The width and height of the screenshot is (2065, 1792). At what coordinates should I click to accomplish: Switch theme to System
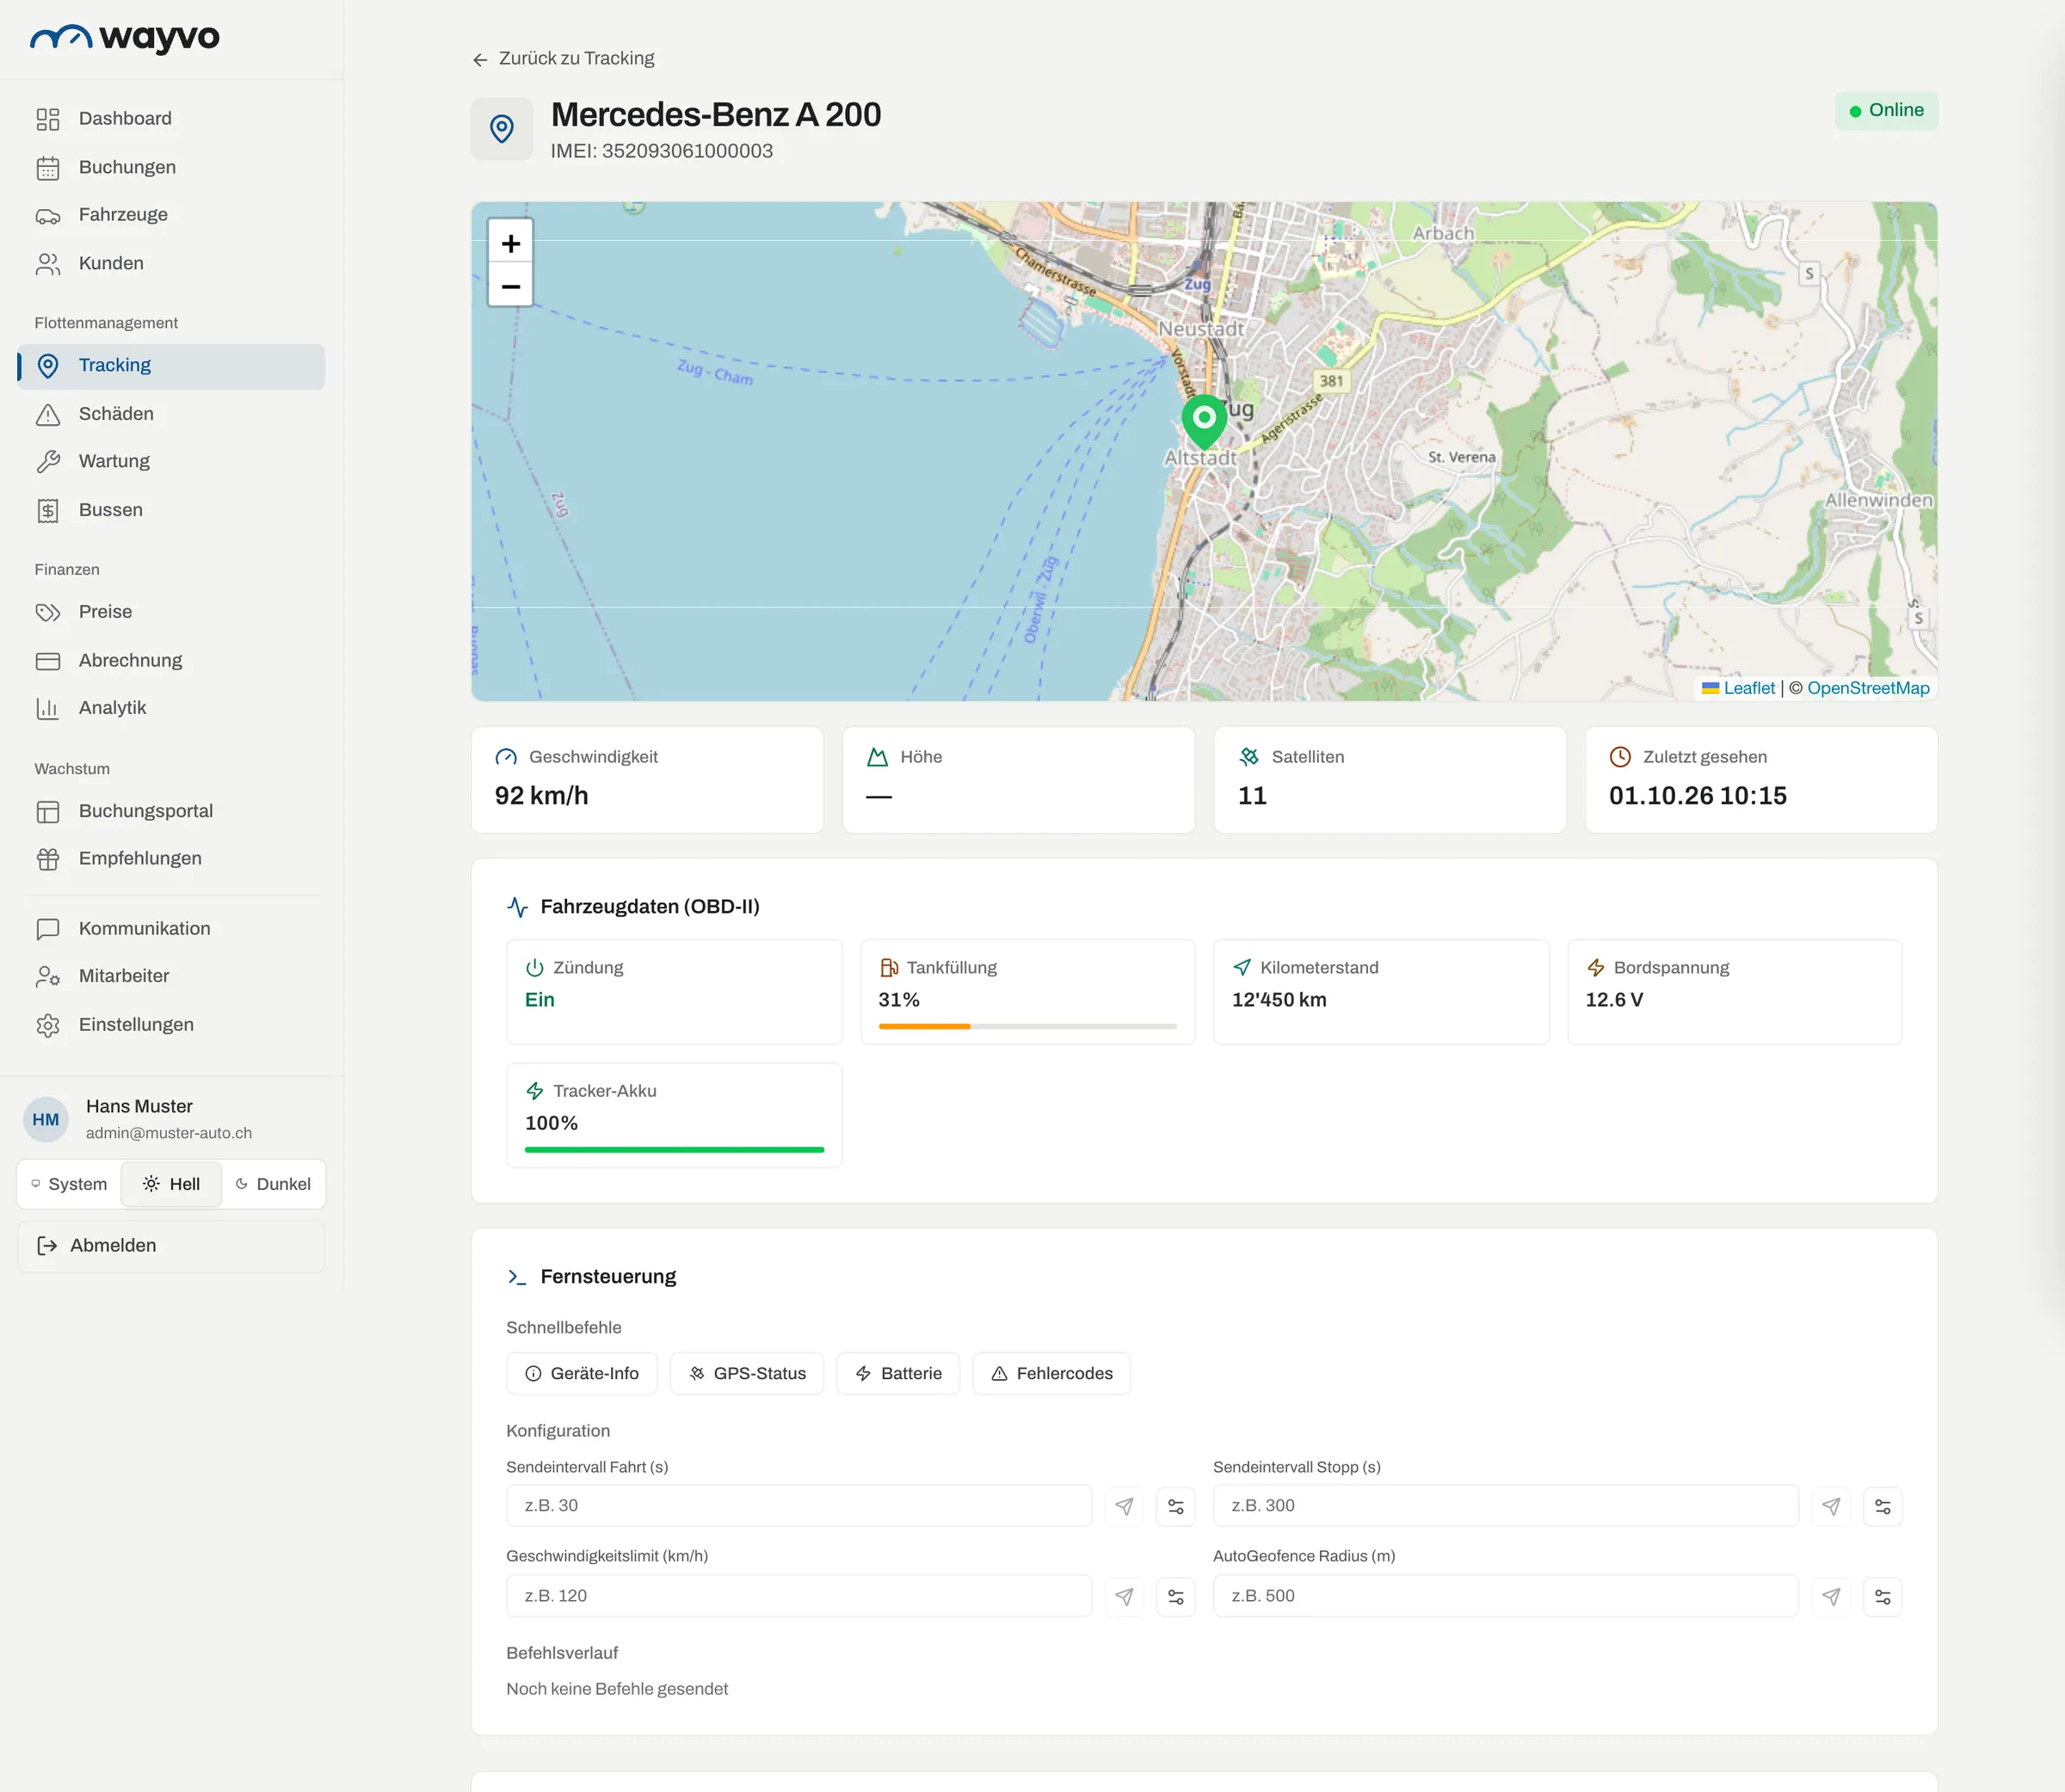69,1184
